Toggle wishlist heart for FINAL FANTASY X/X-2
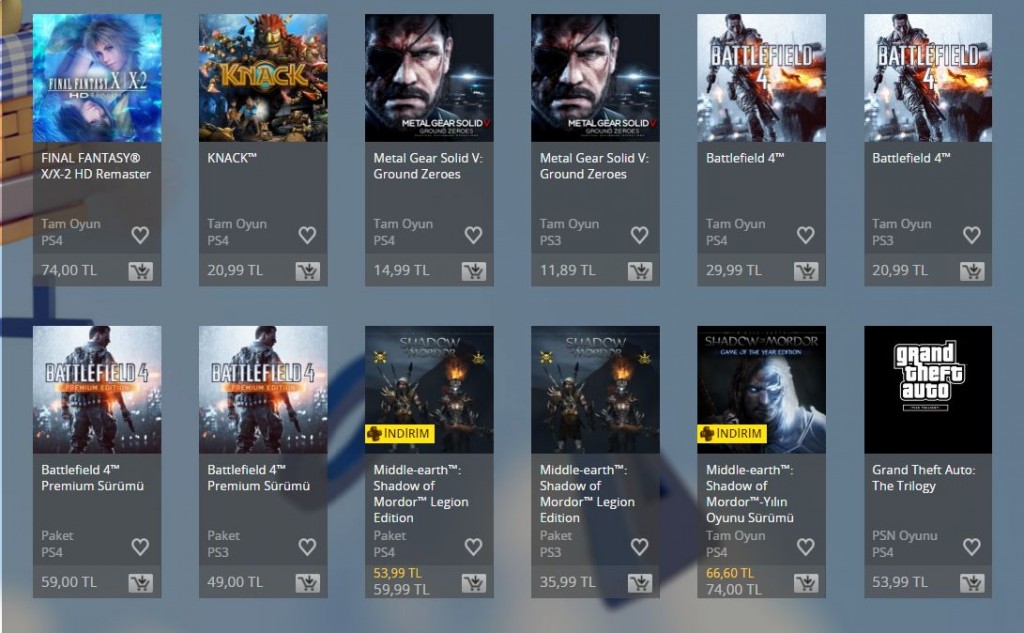Viewport: 1024px width, 633px height. [x=140, y=235]
